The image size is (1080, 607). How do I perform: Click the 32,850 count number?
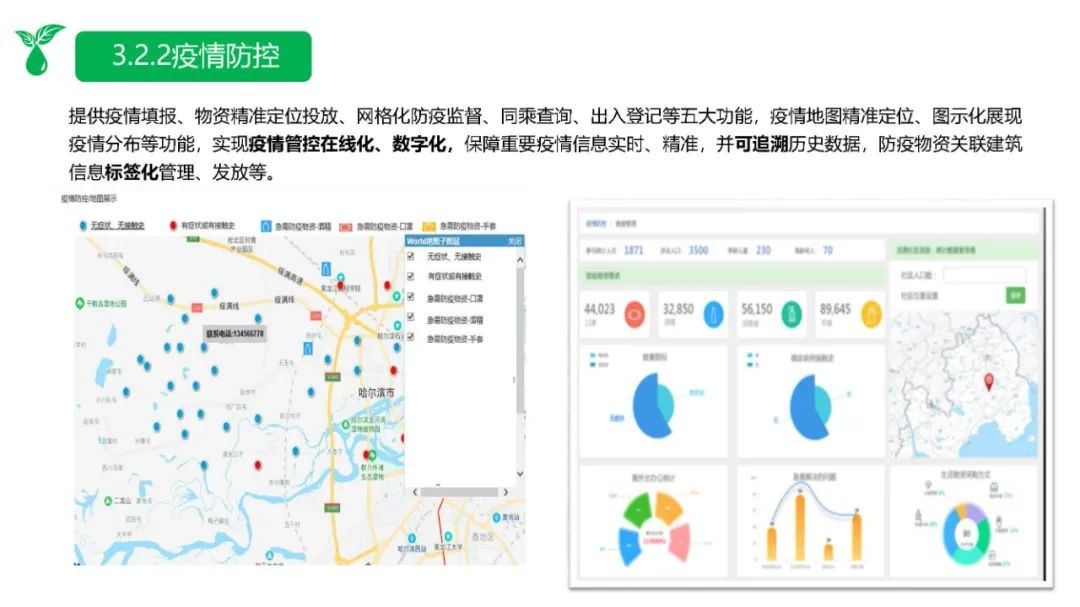678,309
